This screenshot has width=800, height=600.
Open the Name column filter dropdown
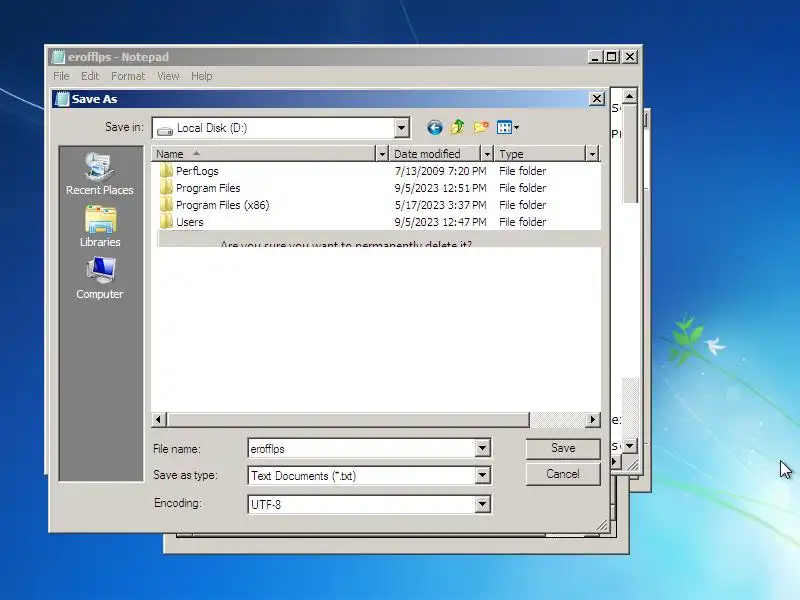382,154
